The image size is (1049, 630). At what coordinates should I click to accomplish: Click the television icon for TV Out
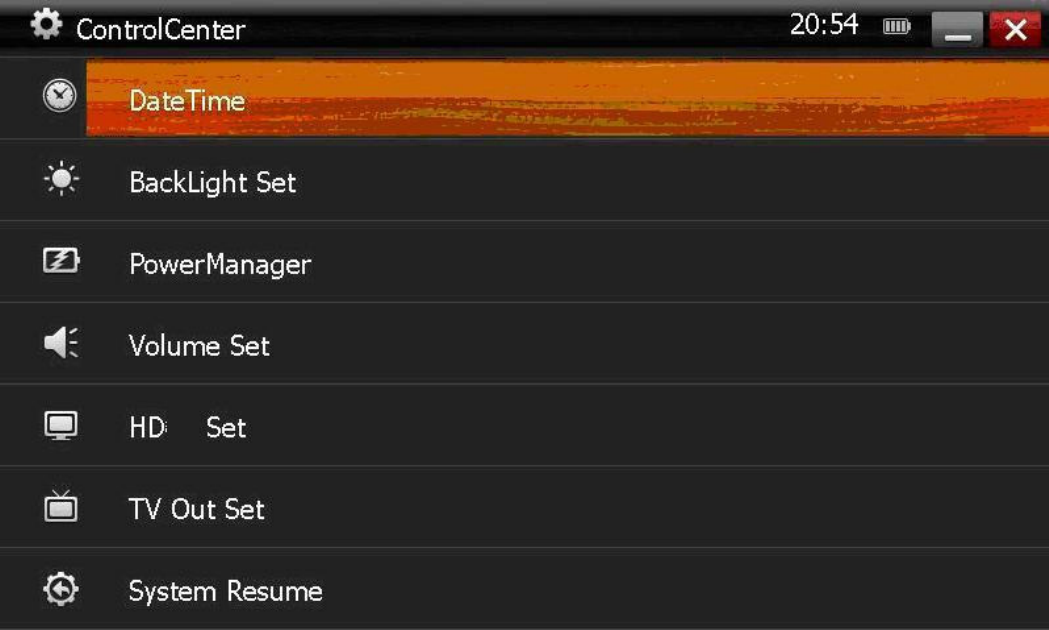point(61,507)
